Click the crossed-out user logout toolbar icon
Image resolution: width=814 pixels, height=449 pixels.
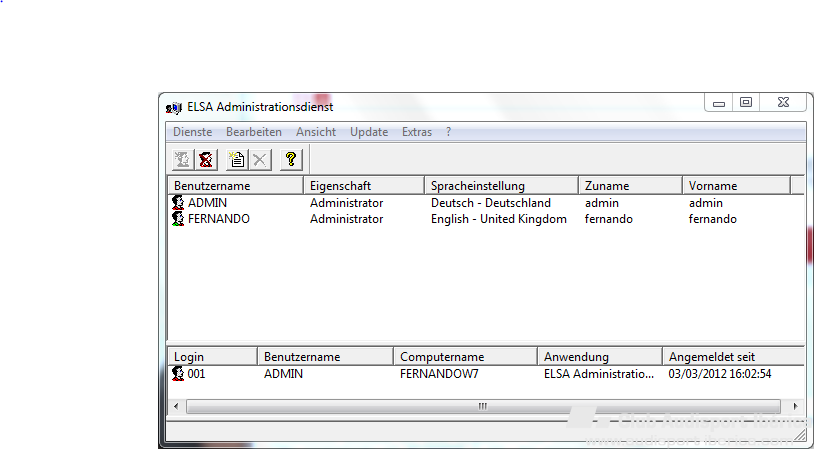point(206,160)
